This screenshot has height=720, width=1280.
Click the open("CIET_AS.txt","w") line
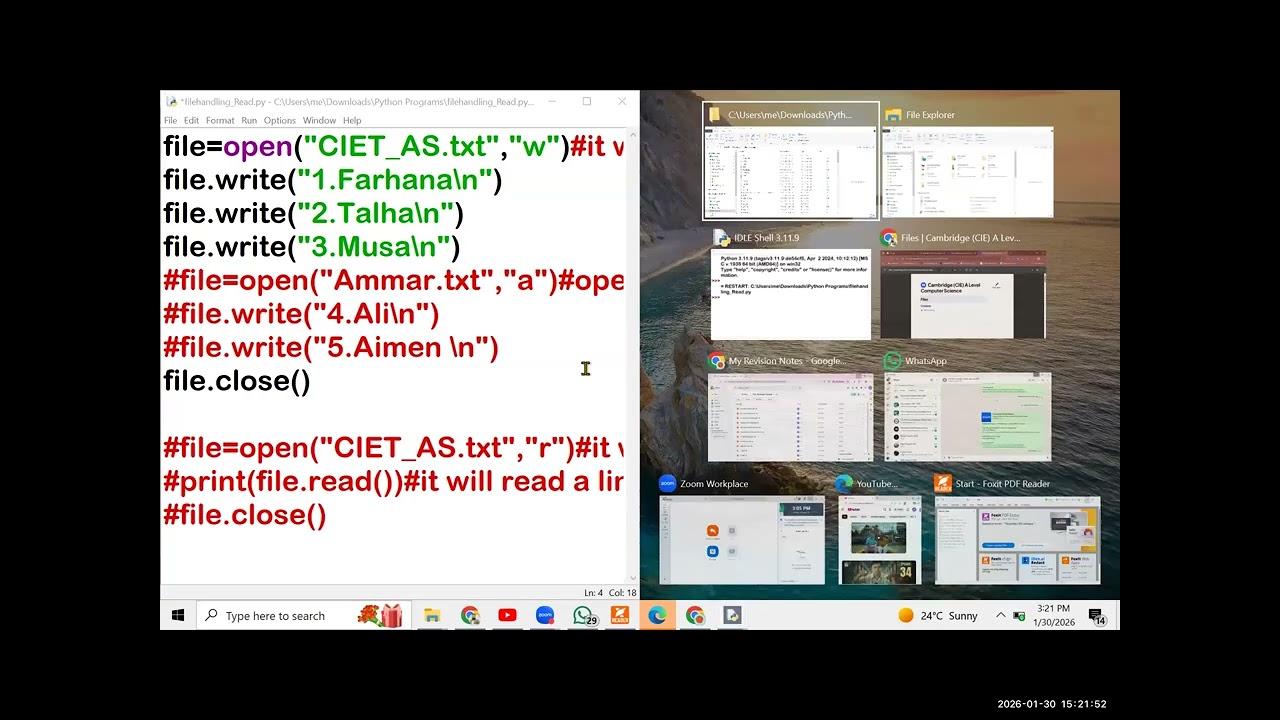point(394,146)
